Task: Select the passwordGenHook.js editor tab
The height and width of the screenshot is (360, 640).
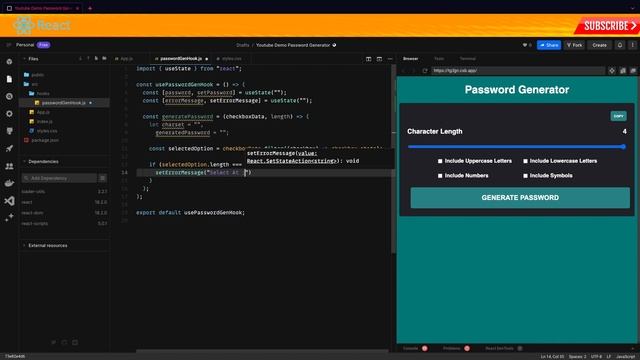Action: (181, 59)
